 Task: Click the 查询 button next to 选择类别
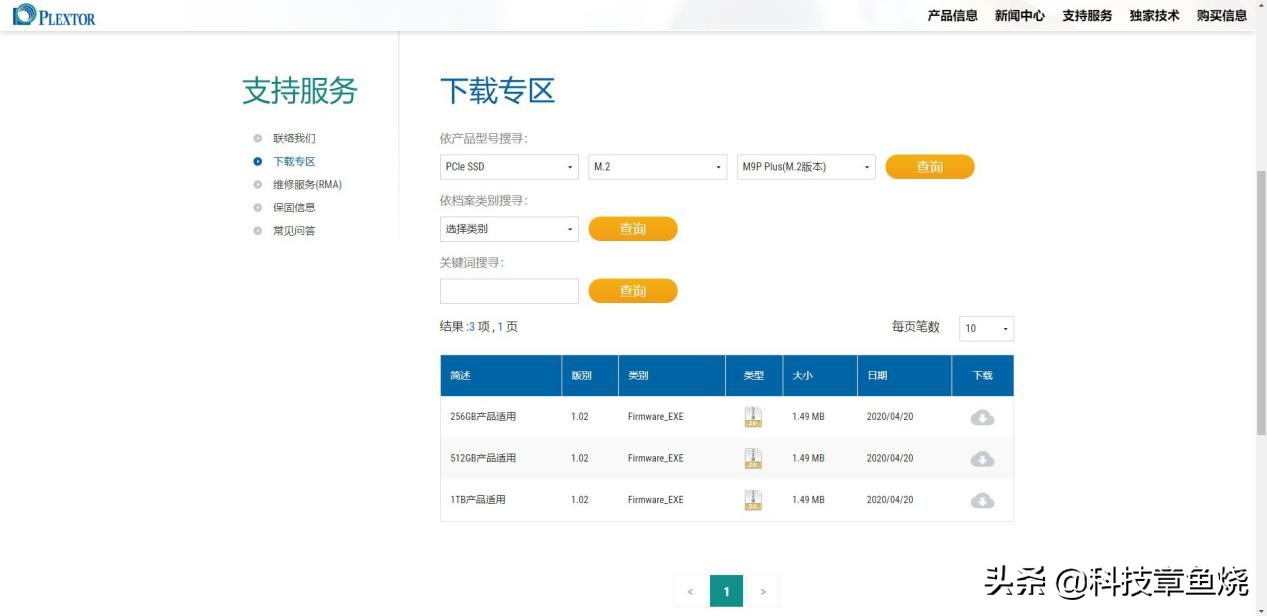click(633, 228)
